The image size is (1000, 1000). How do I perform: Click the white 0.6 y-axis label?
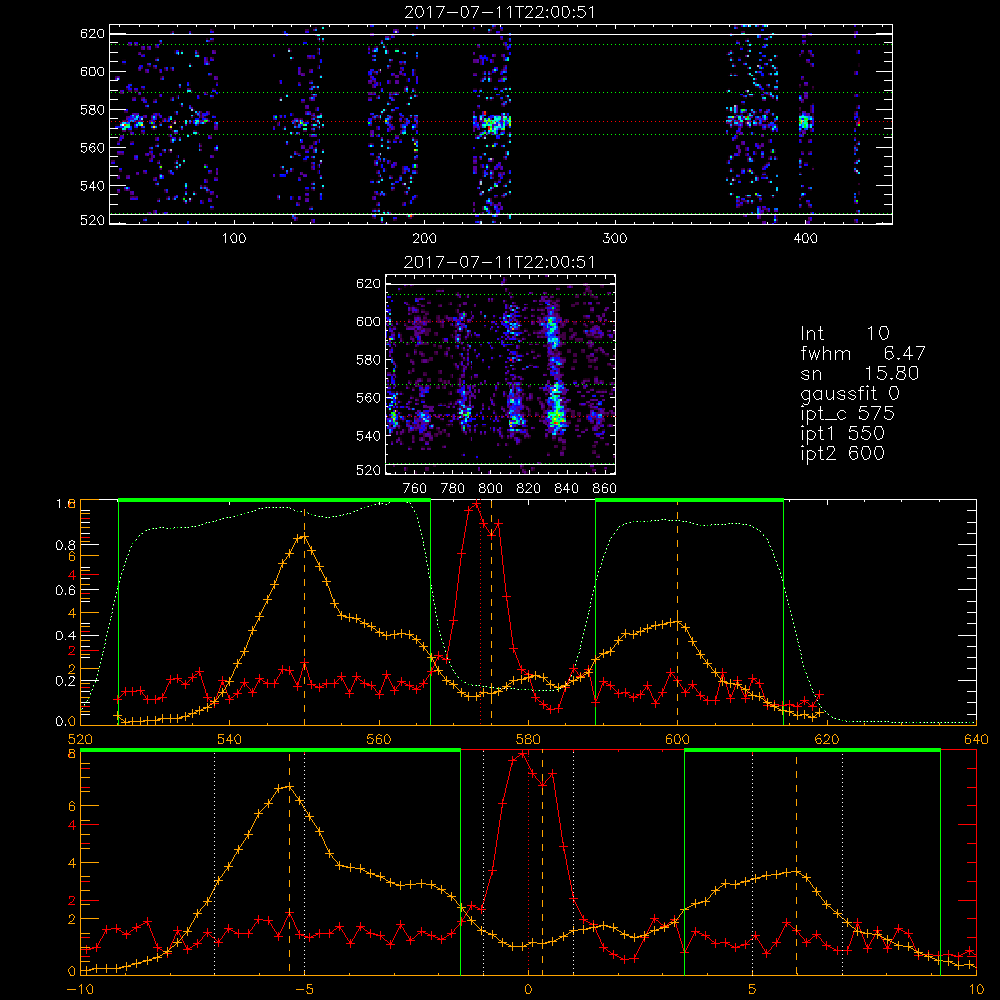click(65, 591)
